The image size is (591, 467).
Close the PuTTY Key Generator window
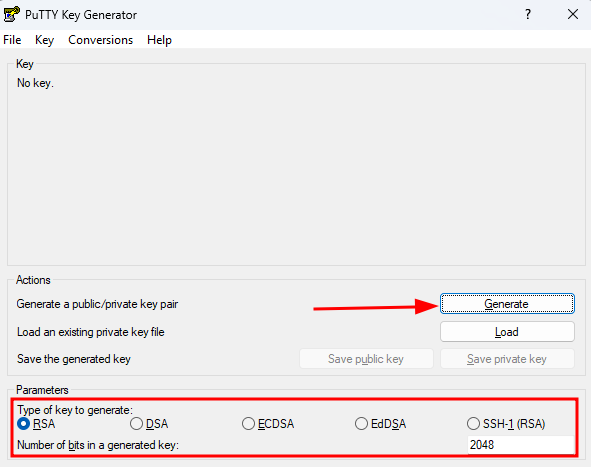573,14
